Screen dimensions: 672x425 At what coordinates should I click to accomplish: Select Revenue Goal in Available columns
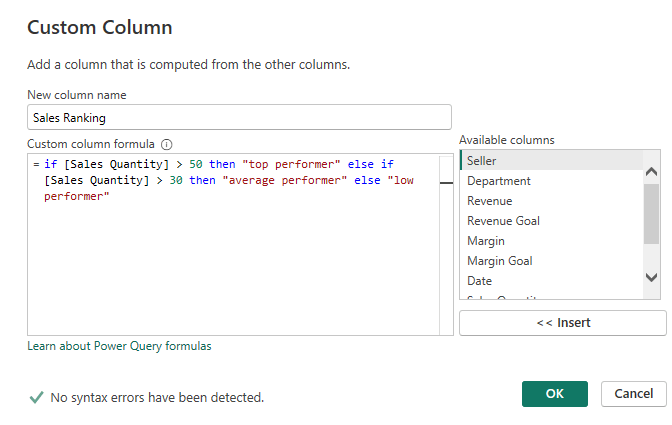[551, 221]
